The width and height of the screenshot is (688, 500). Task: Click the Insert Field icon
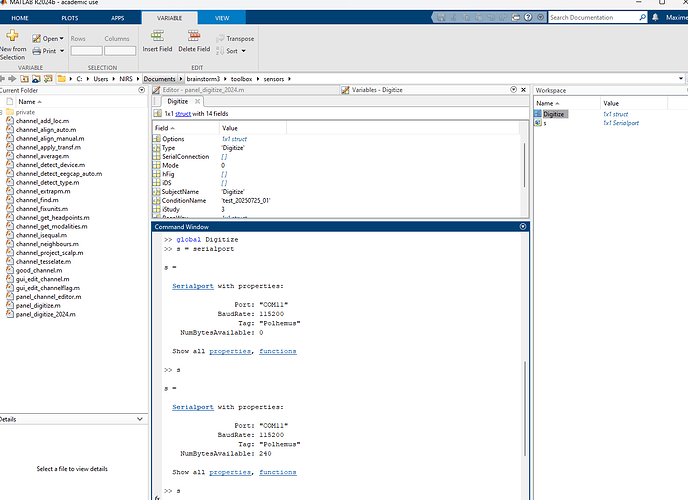pos(157,36)
